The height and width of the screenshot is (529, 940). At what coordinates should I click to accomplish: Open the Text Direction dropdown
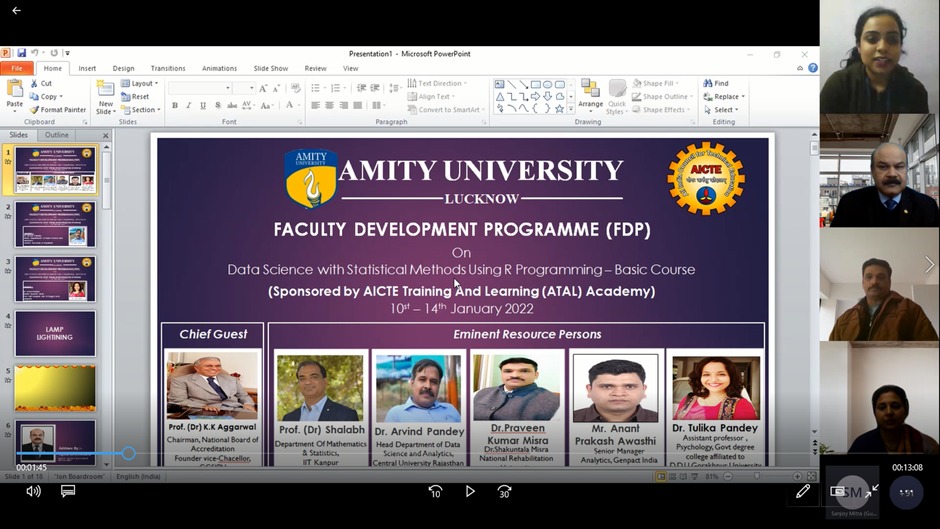437,83
